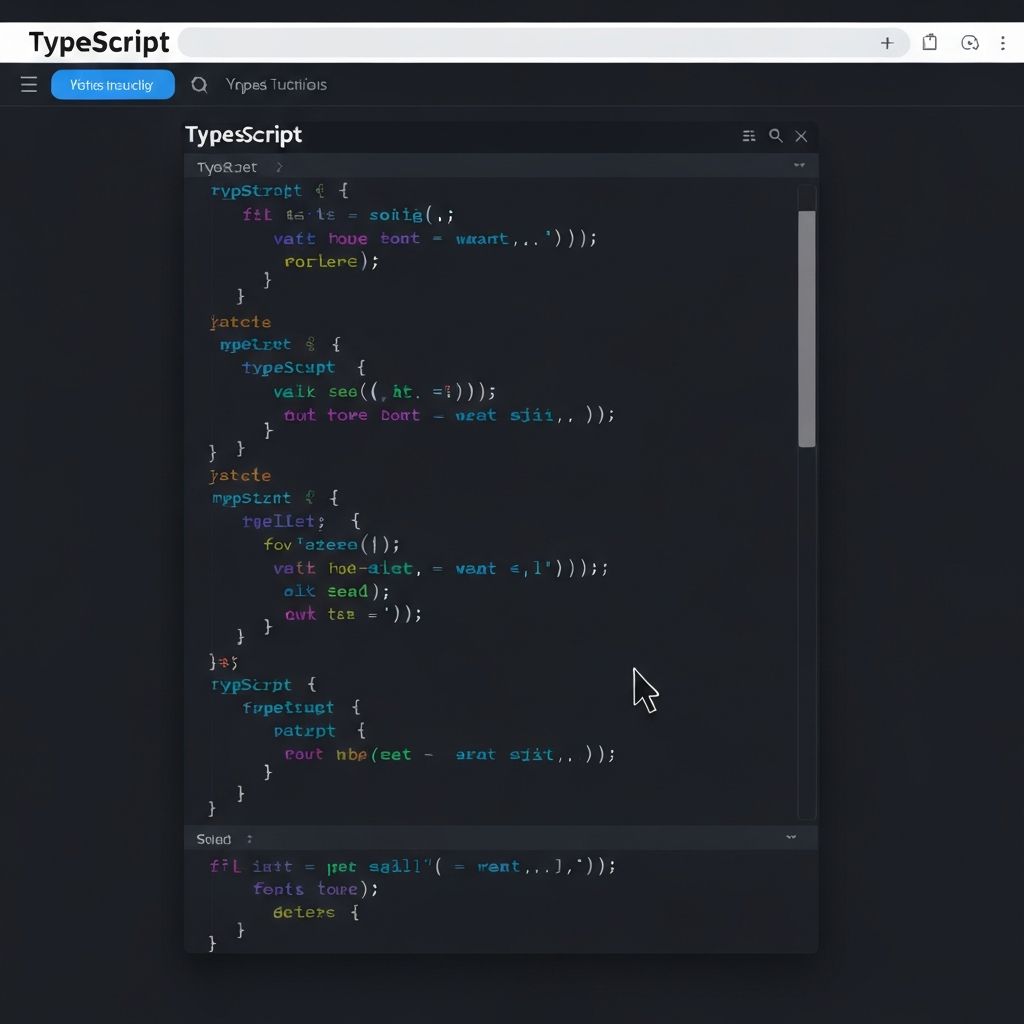This screenshot has width=1024, height=1024.
Task: Open the browser hamburger menu
Action: pos(28,84)
